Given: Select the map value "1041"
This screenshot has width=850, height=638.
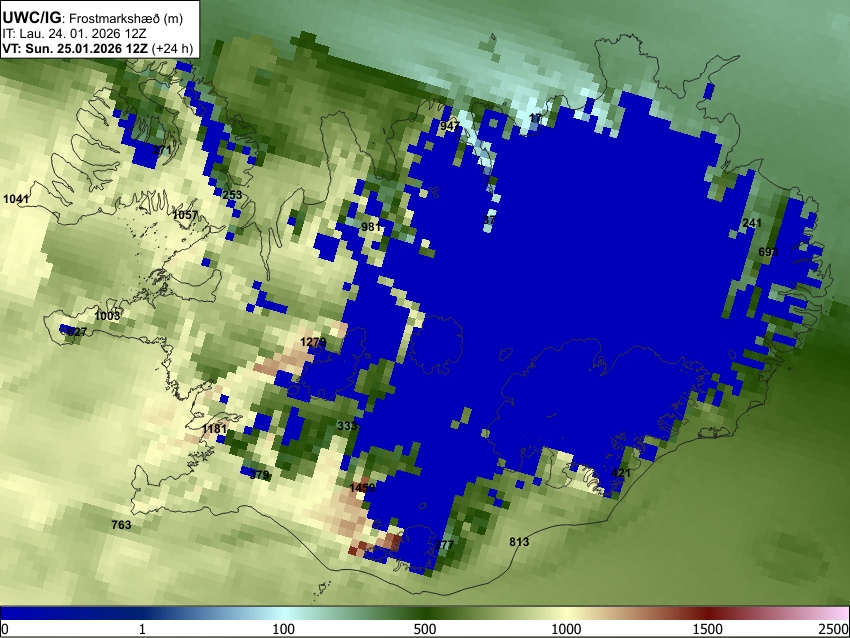Looking at the screenshot, I should point(16,199).
